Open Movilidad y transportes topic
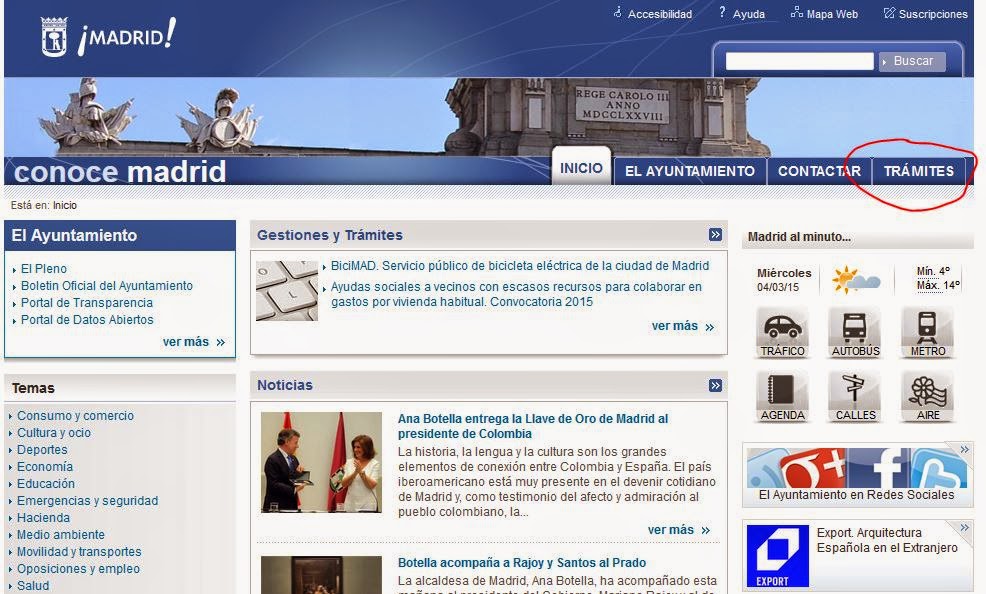 click(79, 551)
